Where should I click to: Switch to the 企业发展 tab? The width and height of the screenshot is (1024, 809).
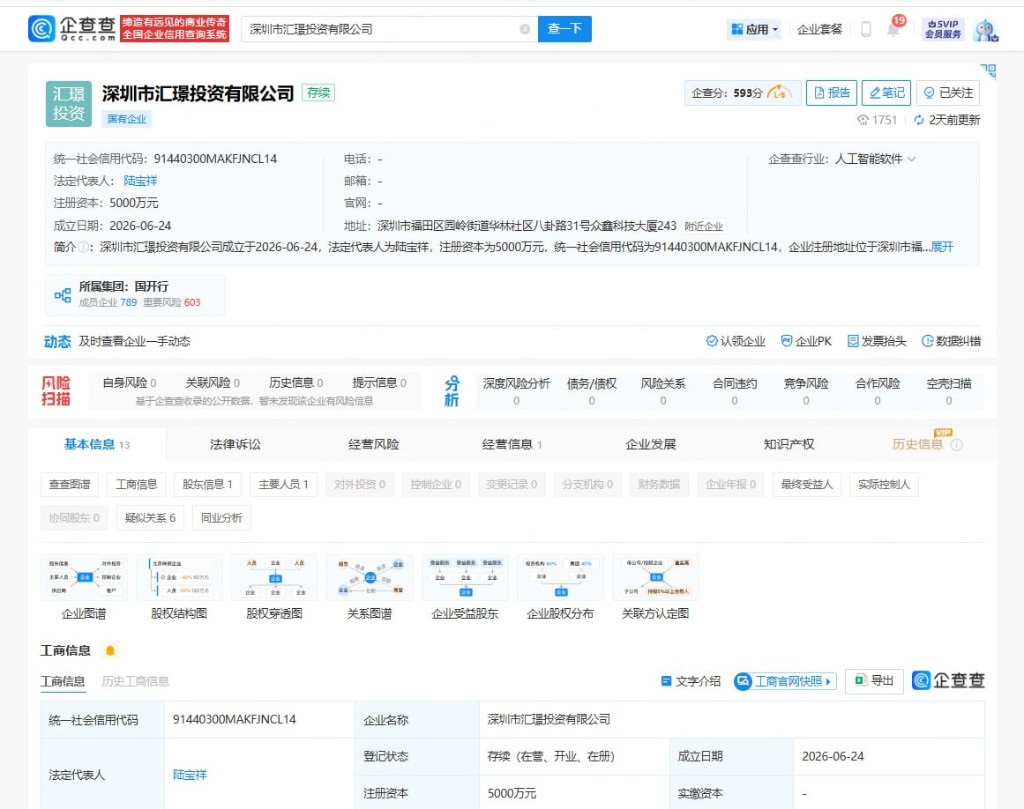pyautogui.click(x=650, y=445)
